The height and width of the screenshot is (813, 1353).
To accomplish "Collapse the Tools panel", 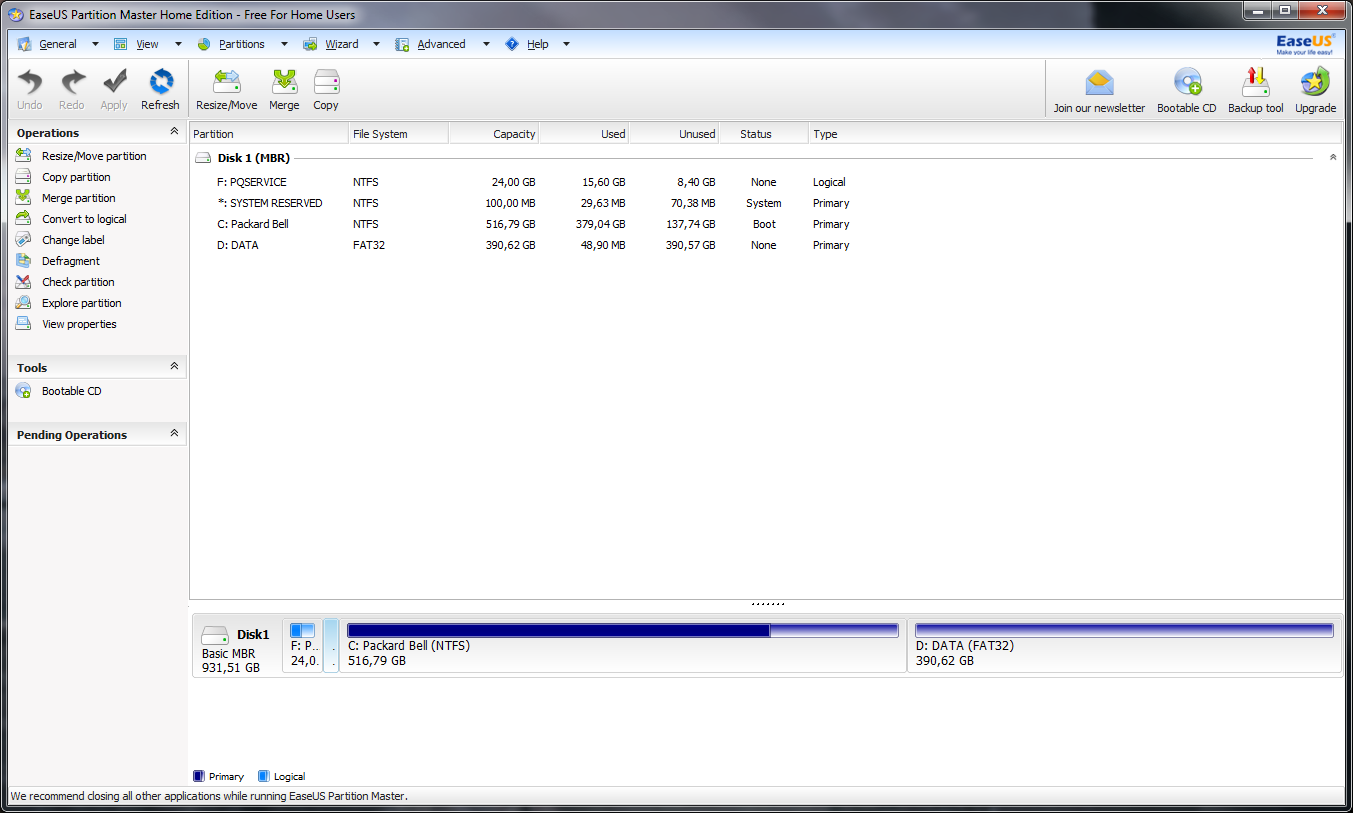I will coord(174,366).
